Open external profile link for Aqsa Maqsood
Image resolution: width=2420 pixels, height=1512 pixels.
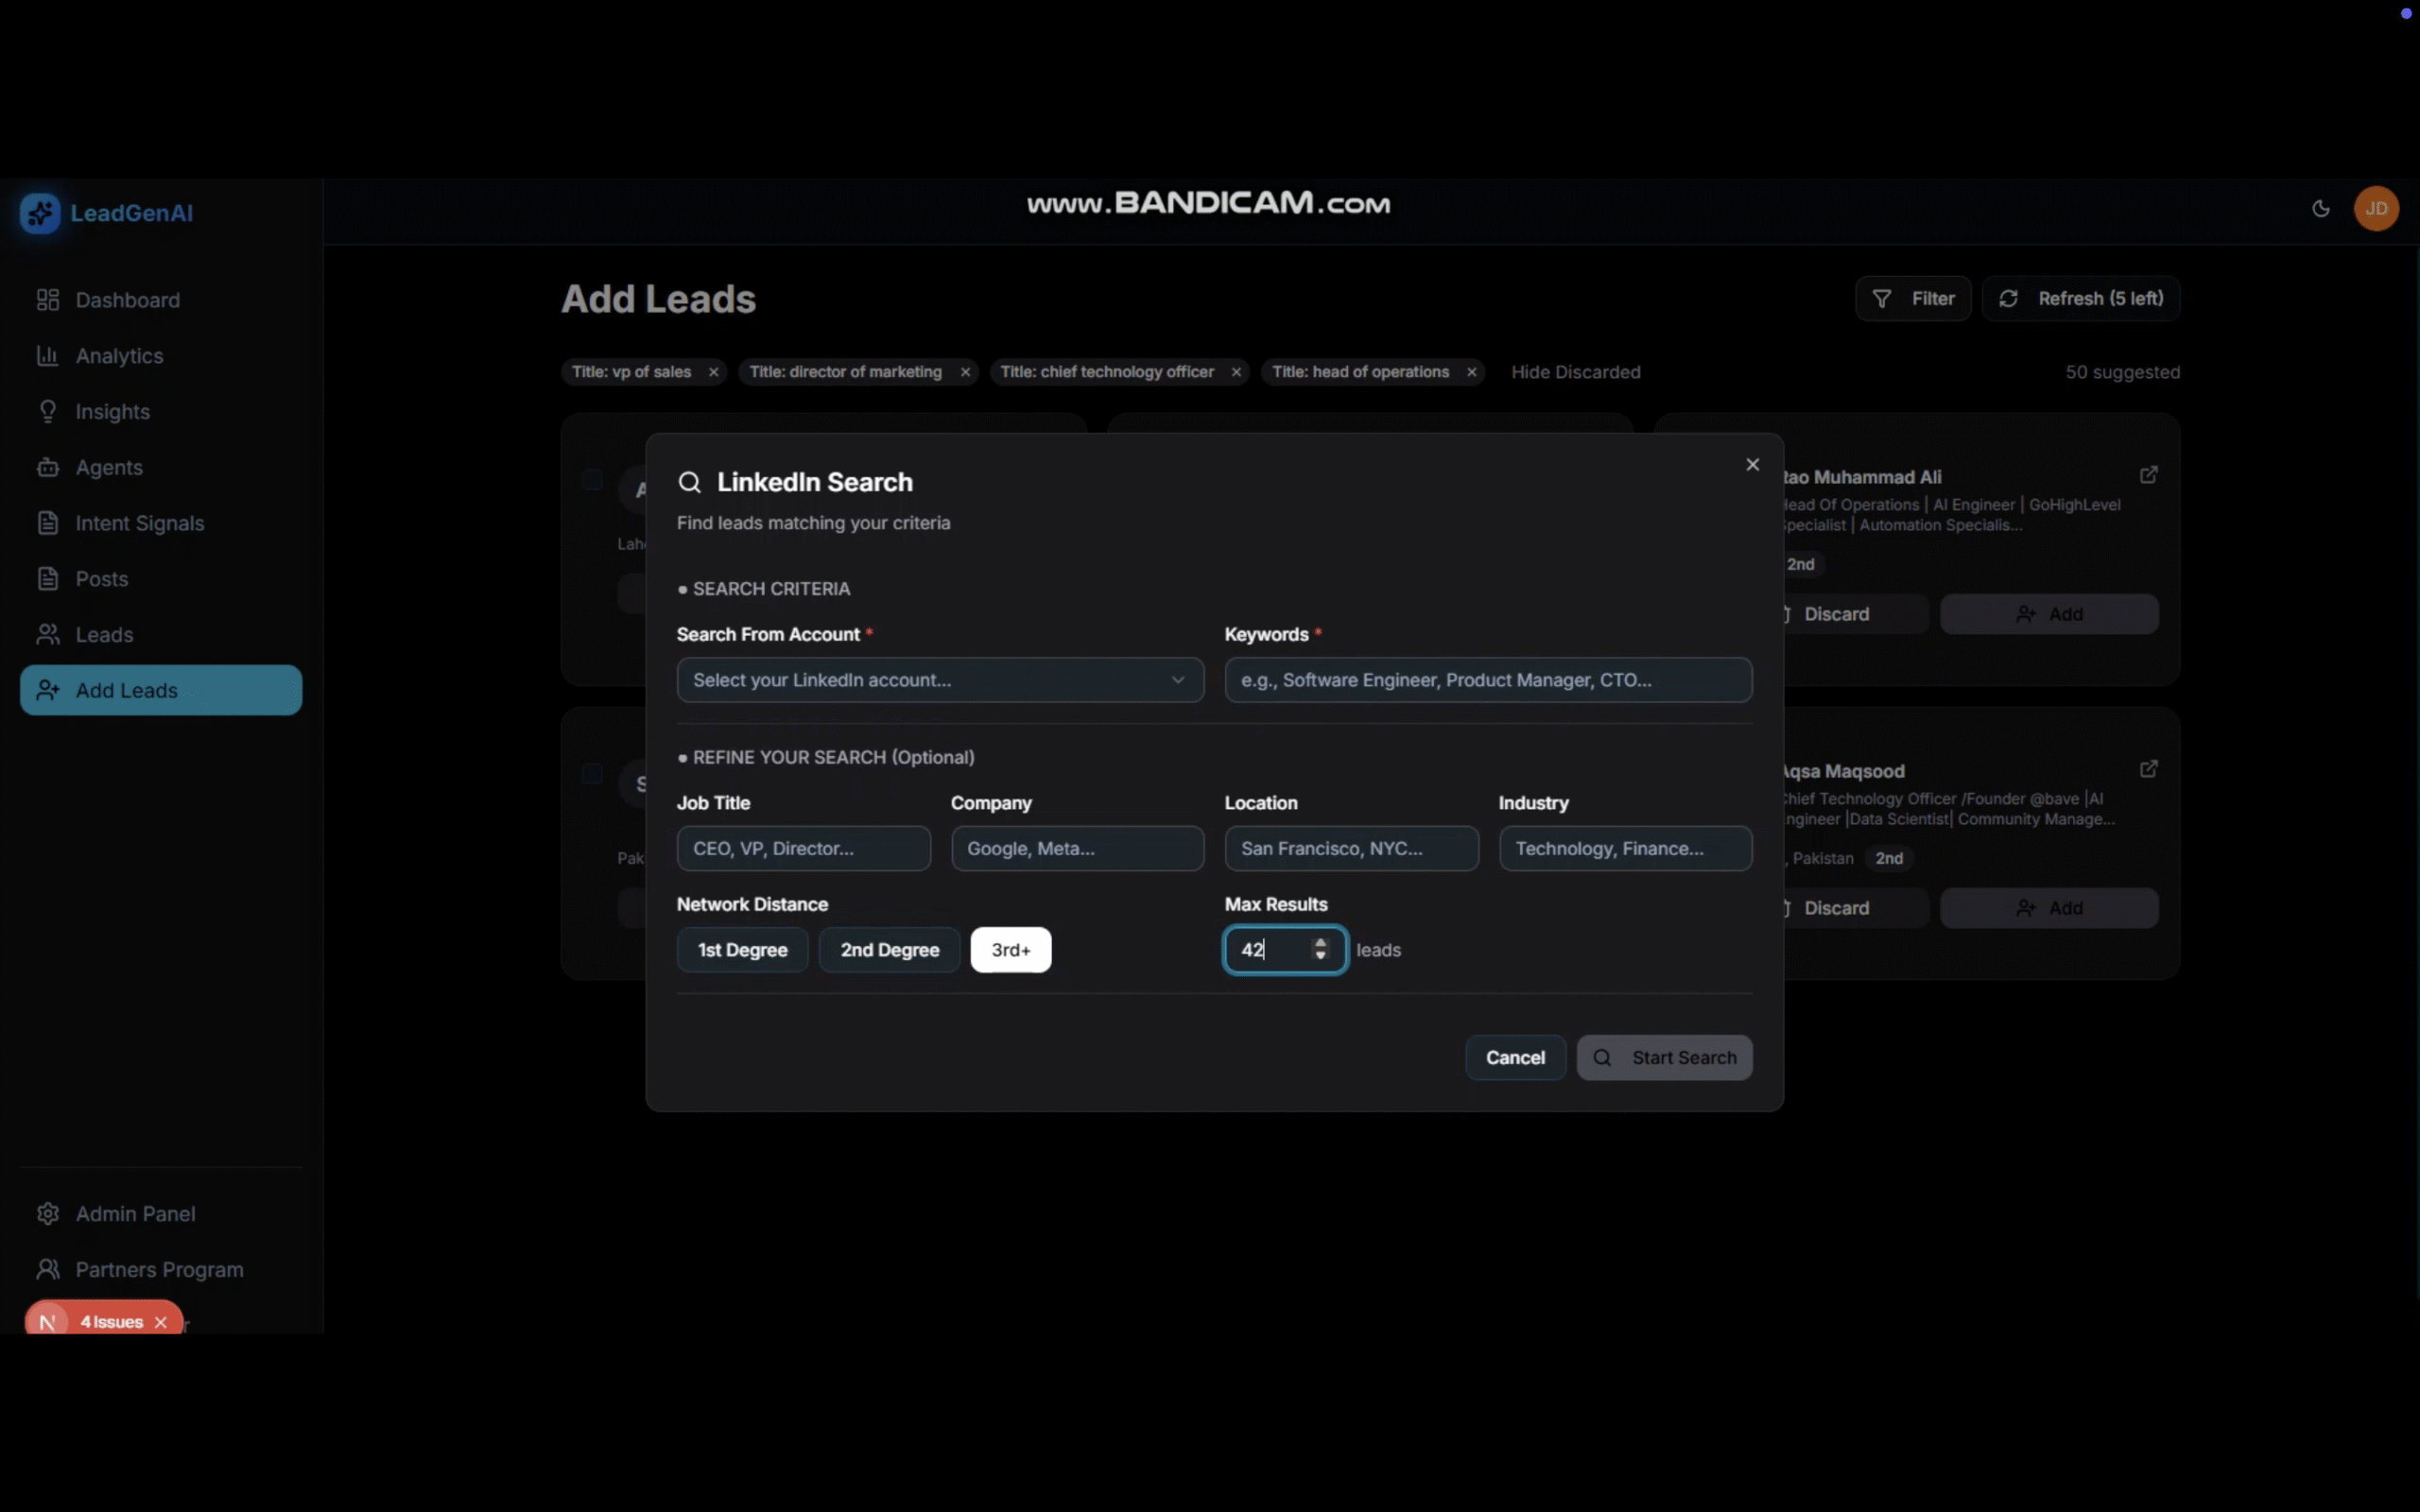coord(2148,769)
